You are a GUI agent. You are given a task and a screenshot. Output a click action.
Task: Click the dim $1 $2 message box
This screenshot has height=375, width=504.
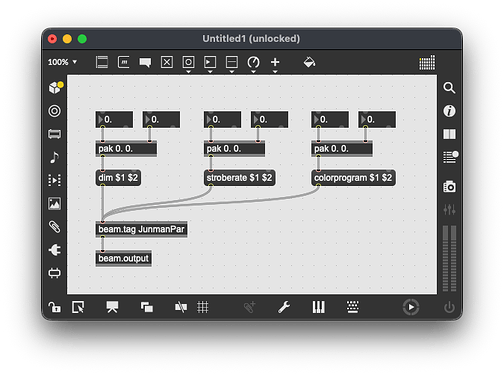point(118,178)
